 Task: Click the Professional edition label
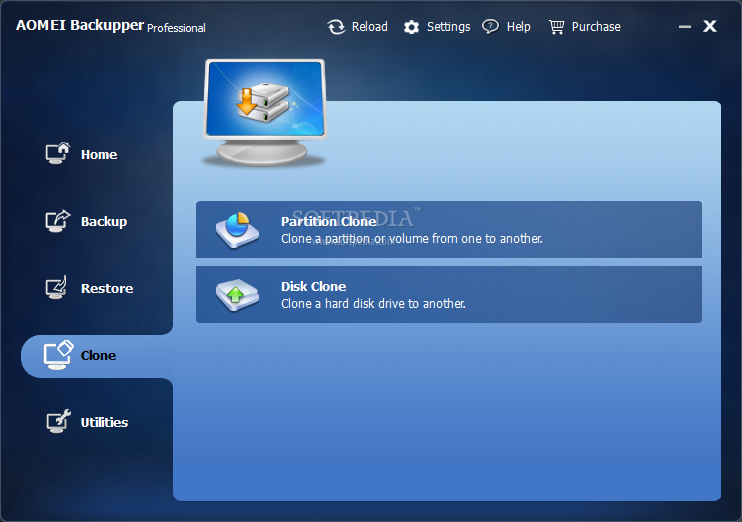pyautogui.click(x=177, y=28)
